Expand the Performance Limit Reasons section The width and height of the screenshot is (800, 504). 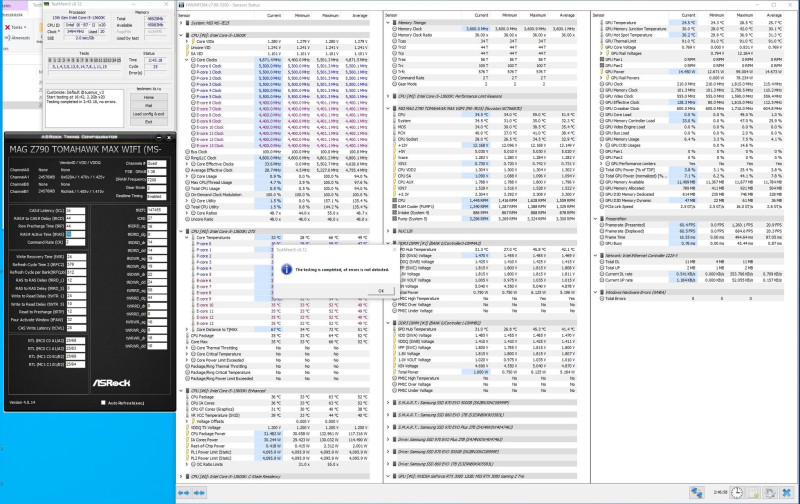389,96
